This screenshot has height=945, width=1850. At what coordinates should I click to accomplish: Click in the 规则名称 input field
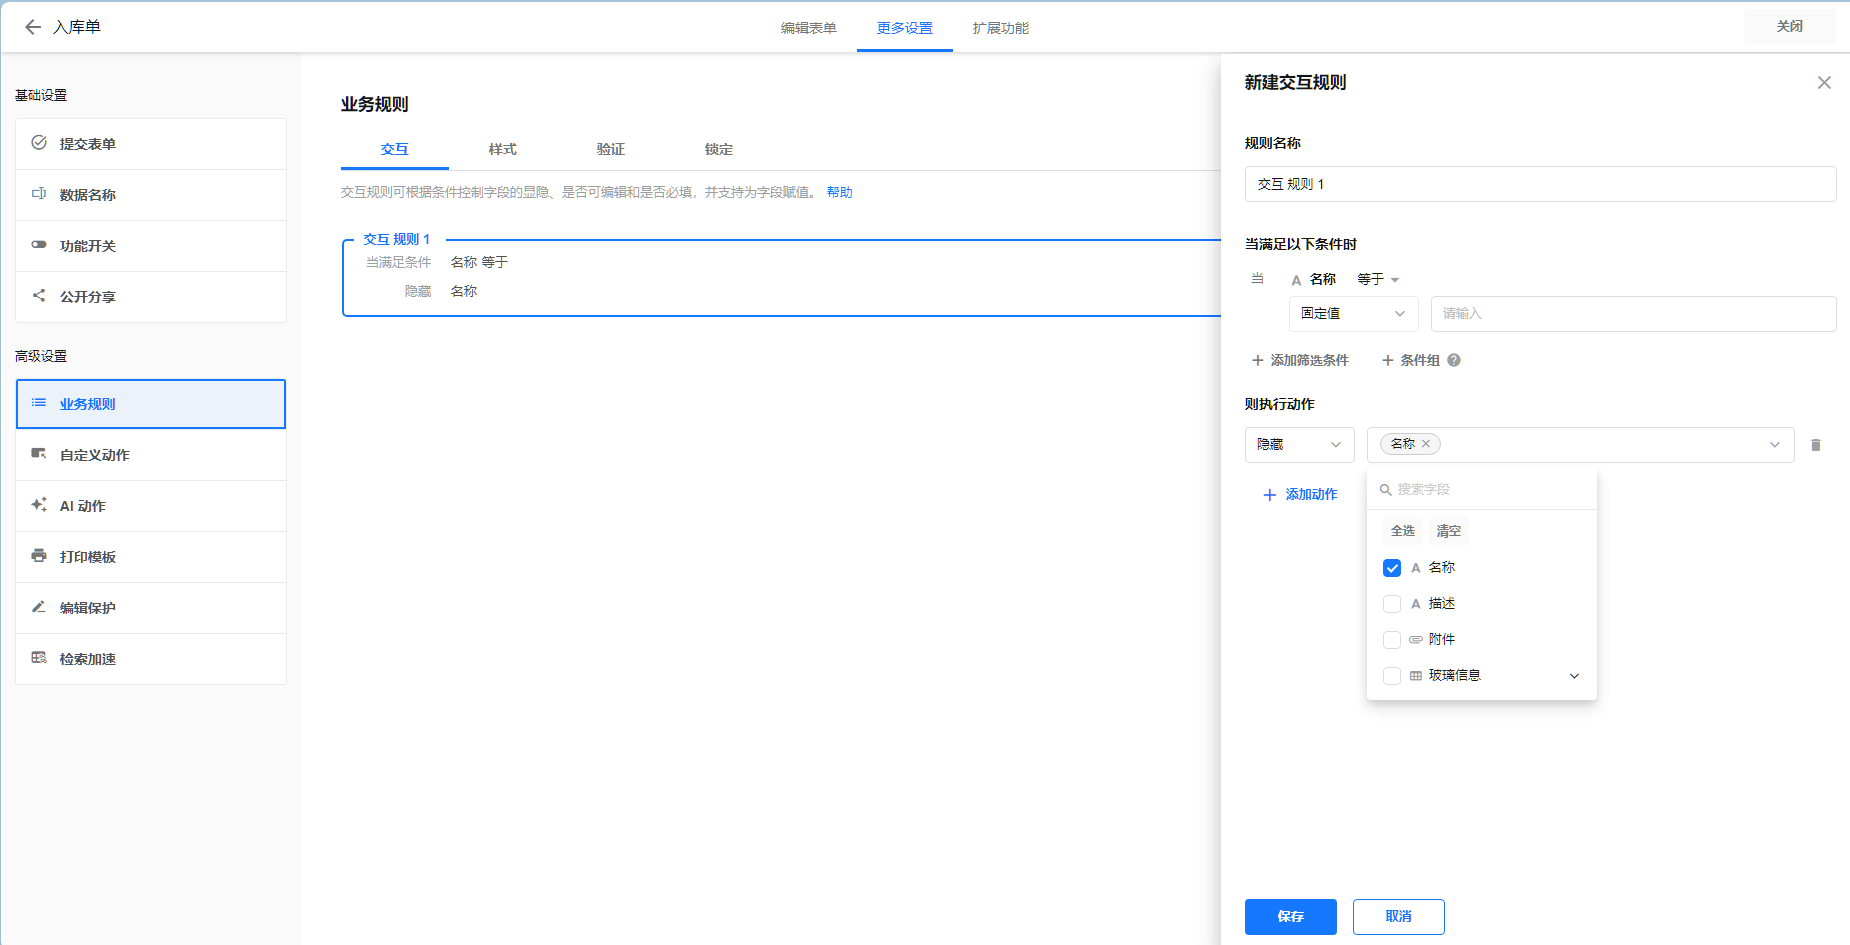click(1541, 184)
